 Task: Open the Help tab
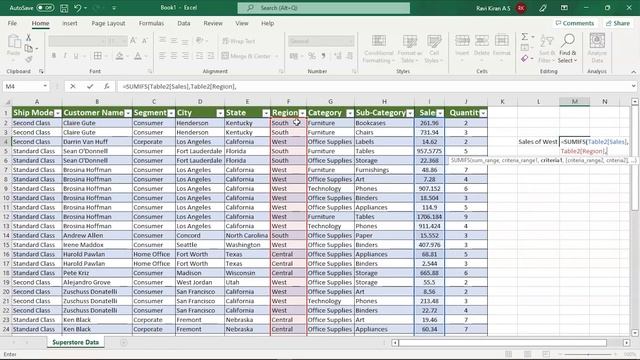pos(267,23)
